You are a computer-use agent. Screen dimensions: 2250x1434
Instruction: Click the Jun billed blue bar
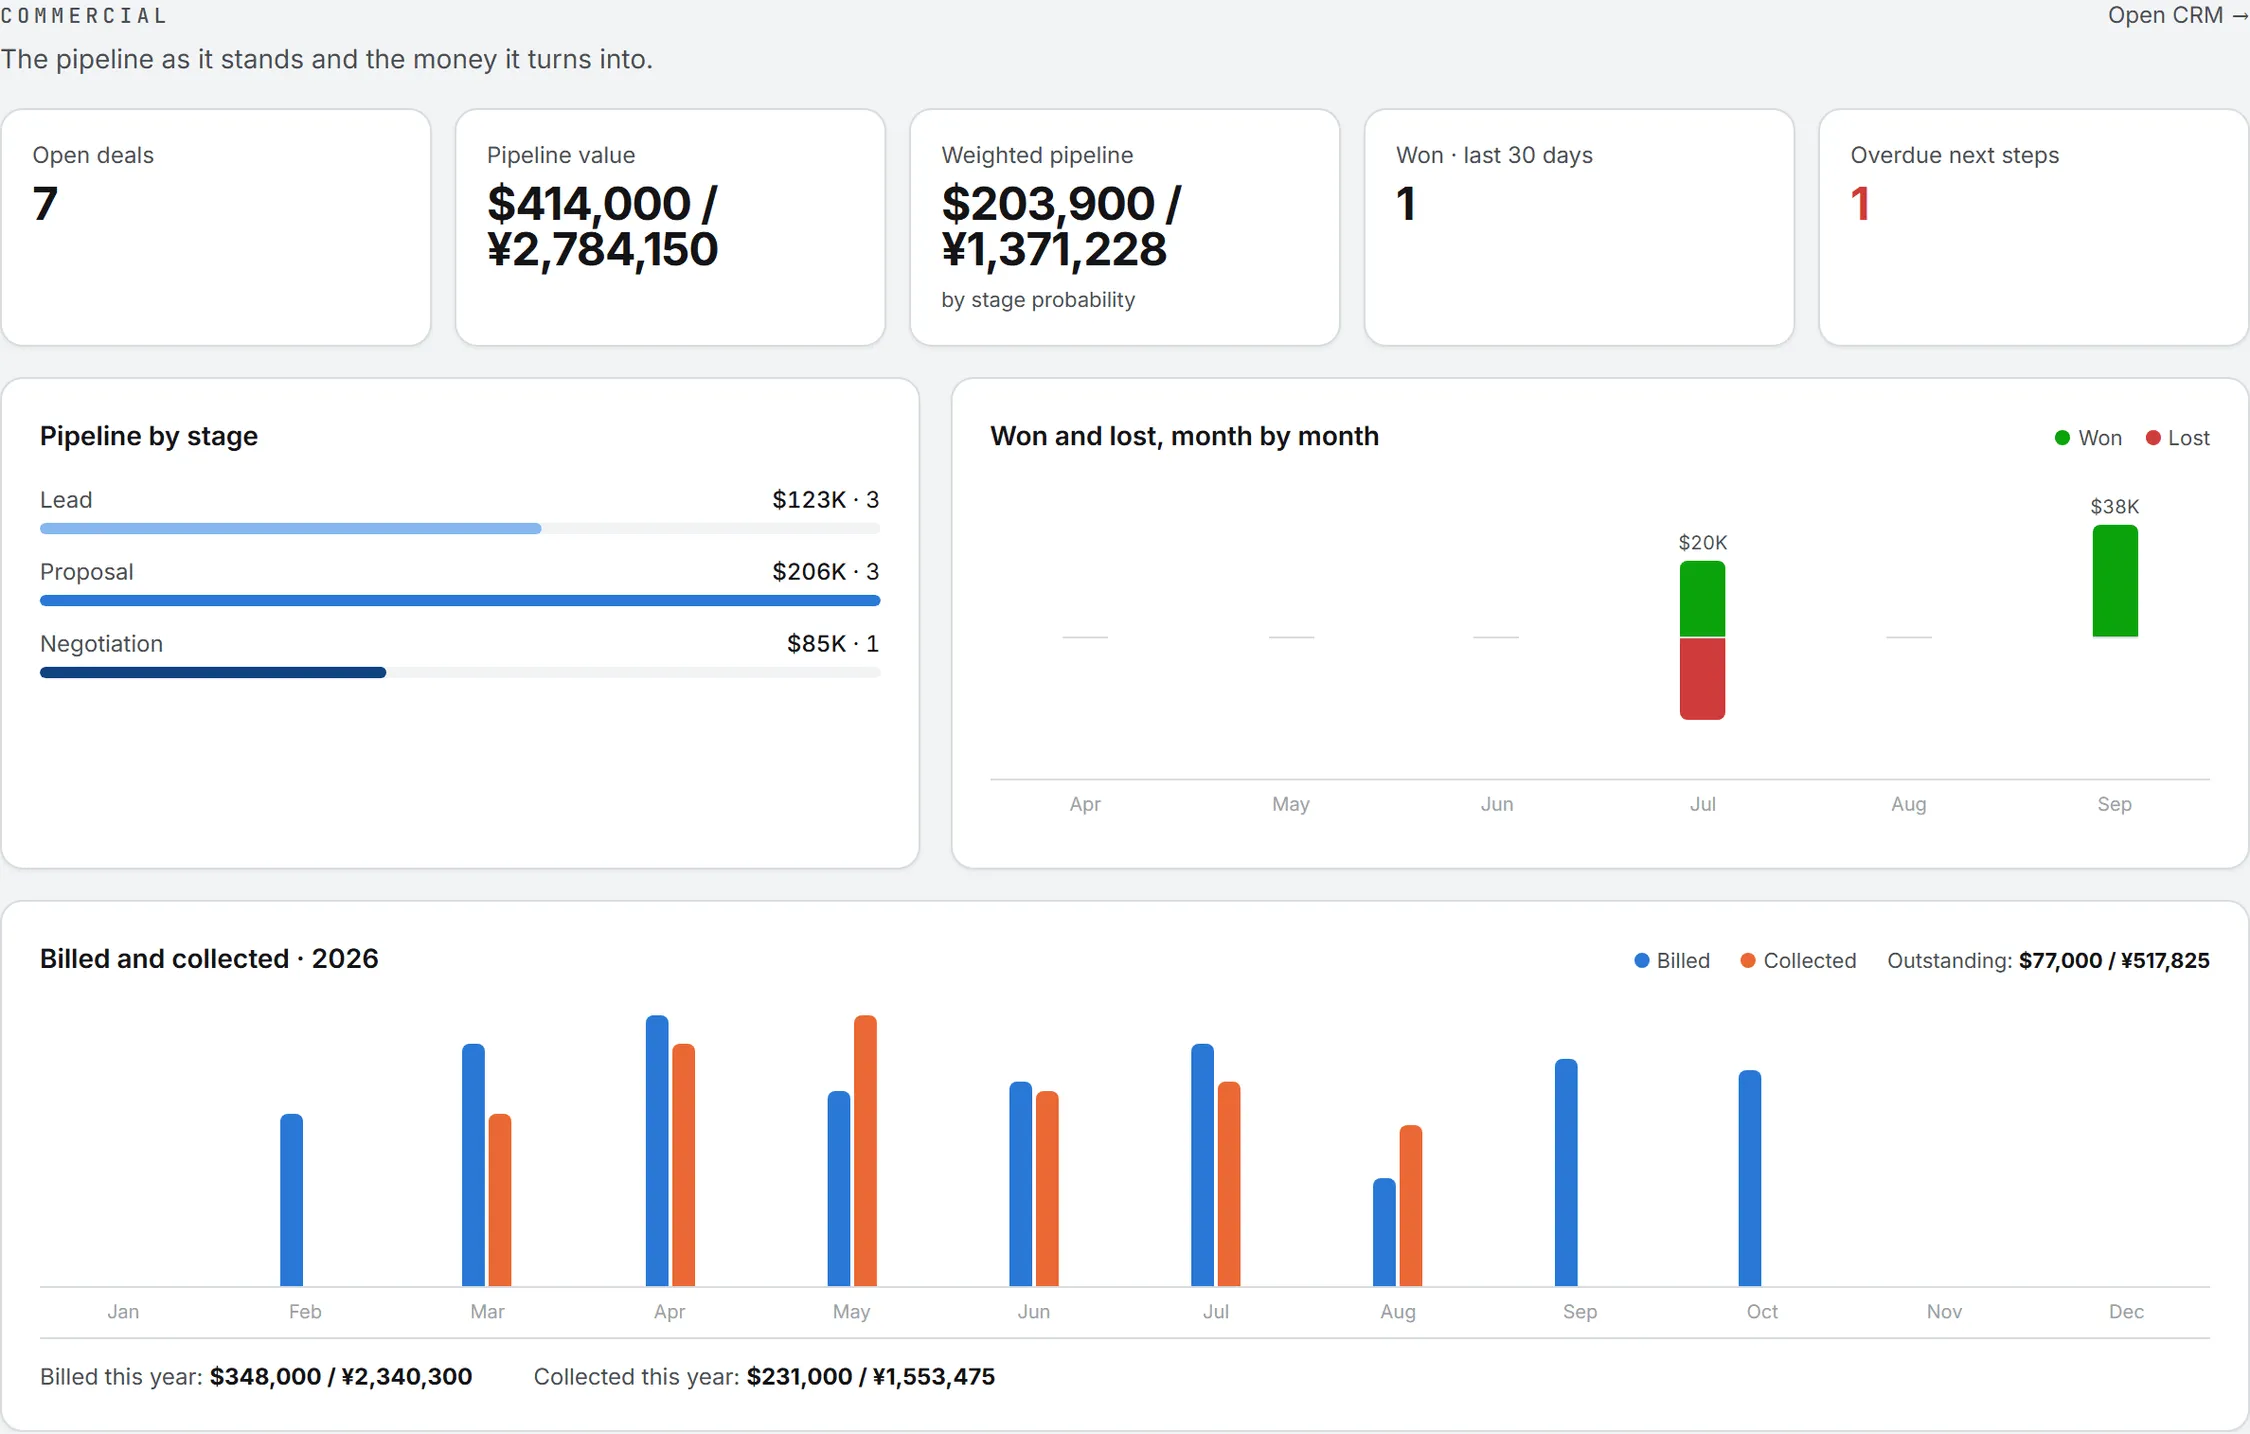click(x=1021, y=1184)
